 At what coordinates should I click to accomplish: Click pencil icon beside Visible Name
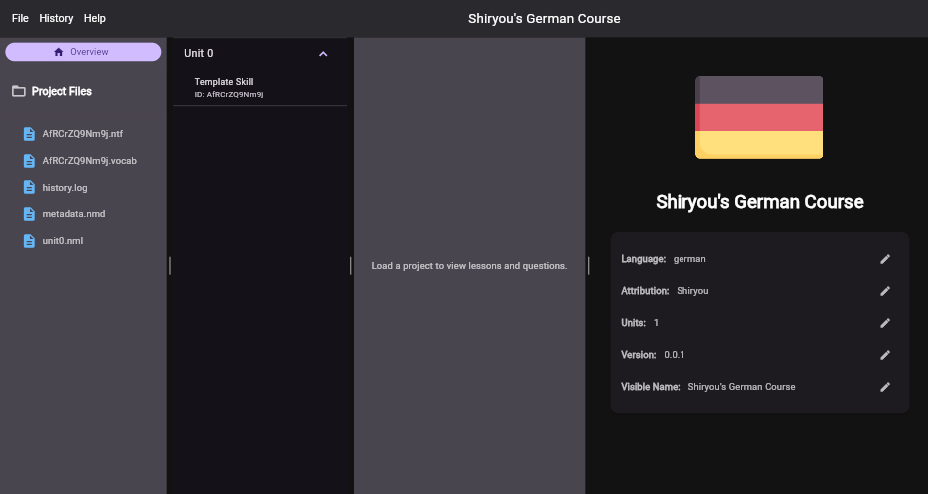tap(884, 387)
